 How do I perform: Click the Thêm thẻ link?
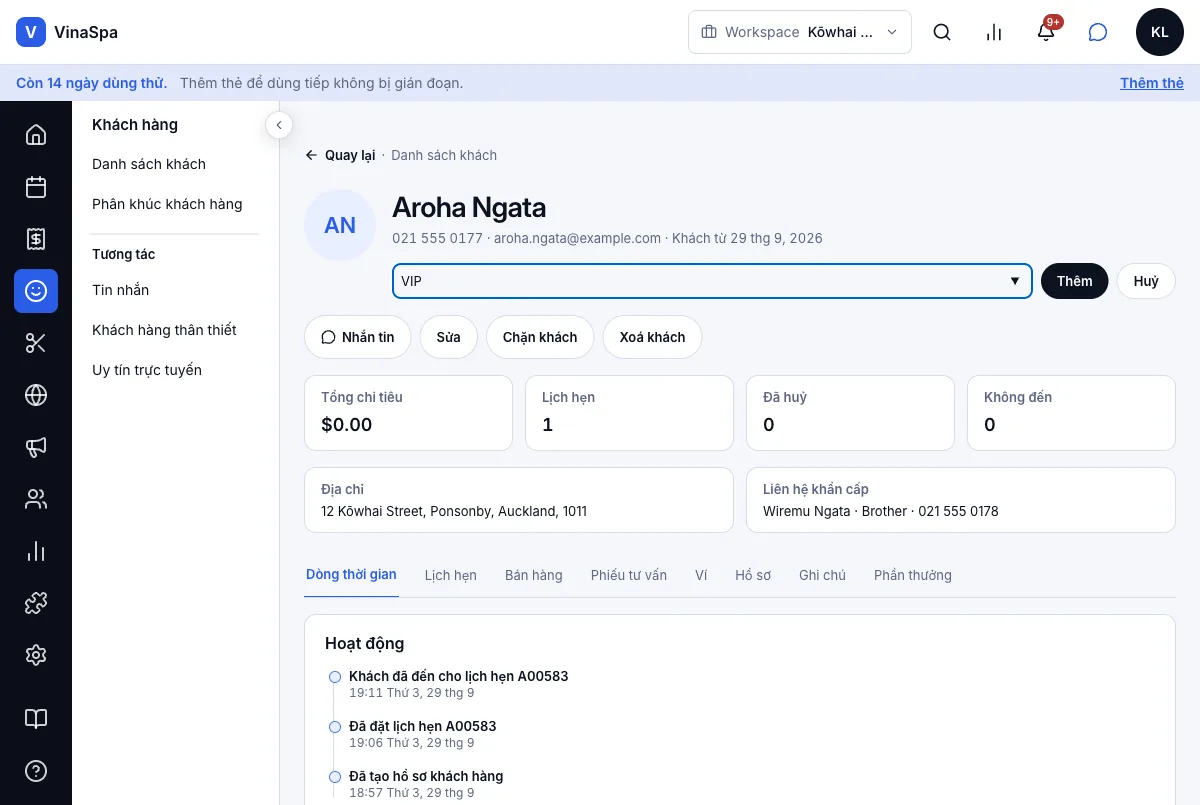point(1152,83)
